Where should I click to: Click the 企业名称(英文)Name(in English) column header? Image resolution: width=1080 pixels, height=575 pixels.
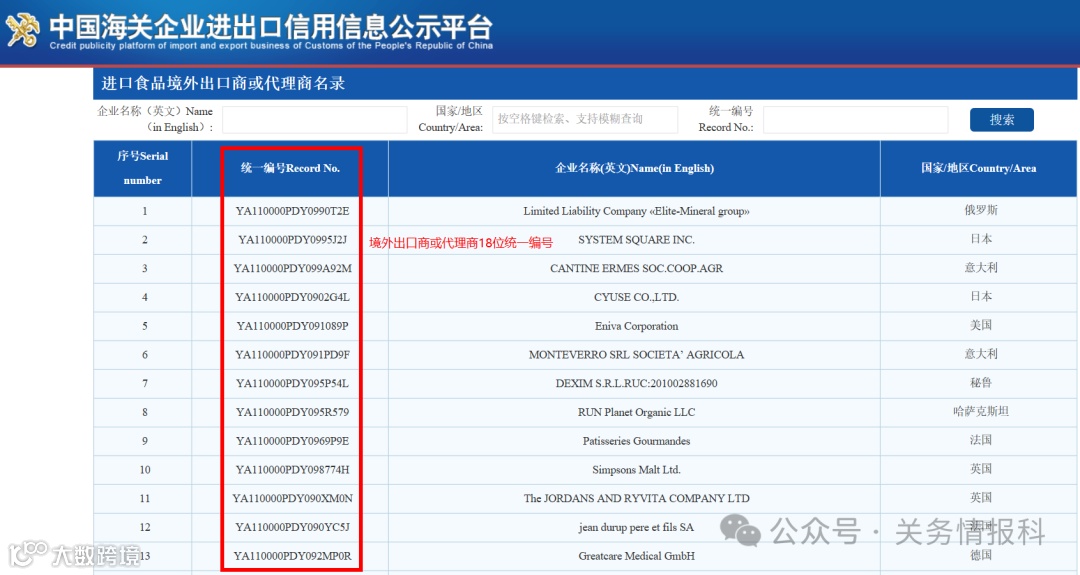pos(634,168)
